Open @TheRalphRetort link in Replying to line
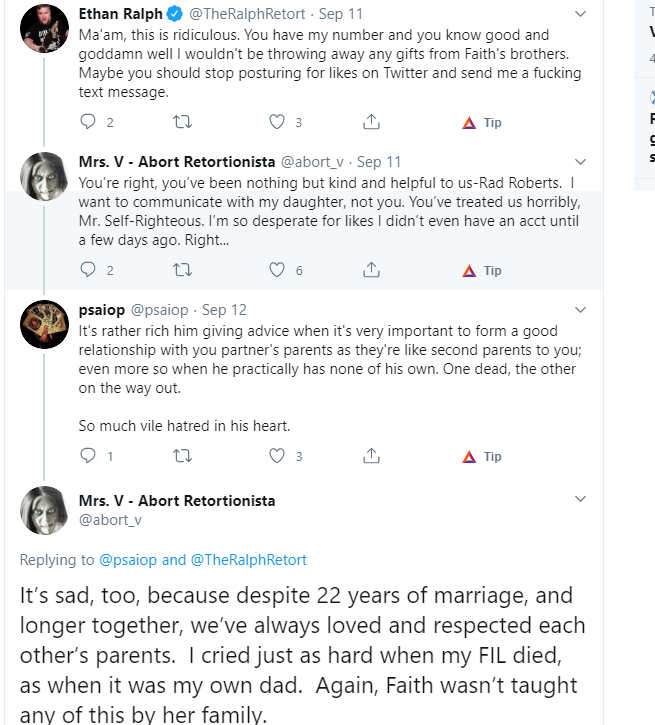 249,560
